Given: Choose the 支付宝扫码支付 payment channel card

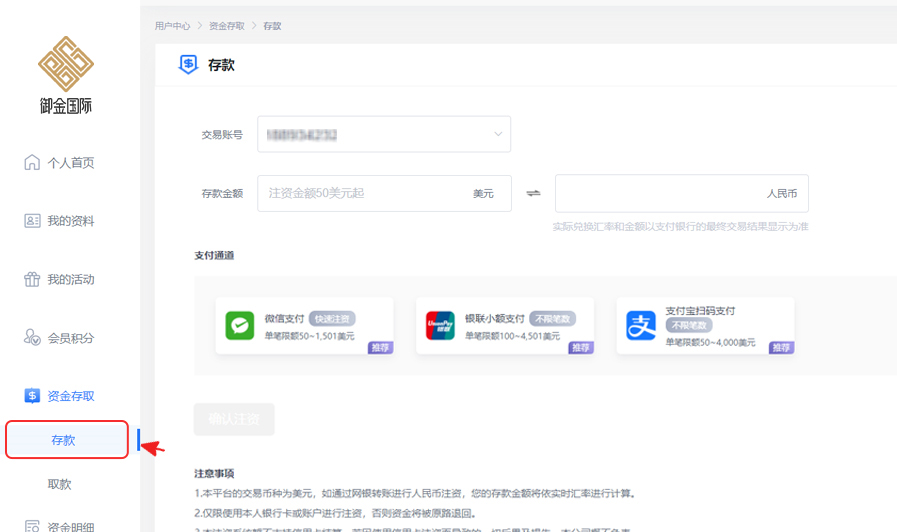Looking at the screenshot, I should pos(705,326).
